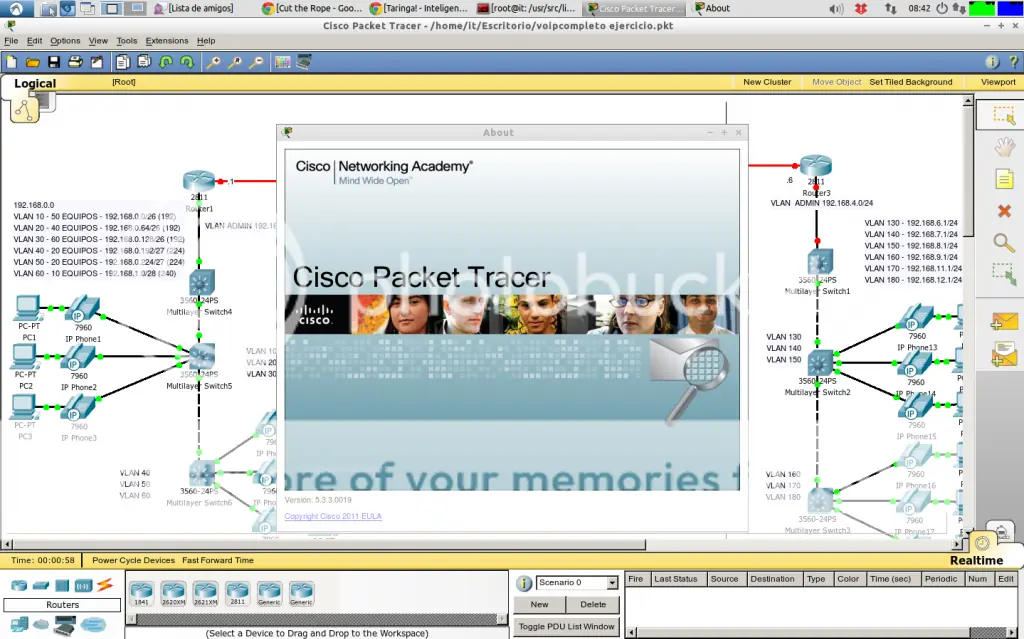The height and width of the screenshot is (639, 1024).
Task: Choose the Move Layout hand tool
Action: coord(1004,146)
